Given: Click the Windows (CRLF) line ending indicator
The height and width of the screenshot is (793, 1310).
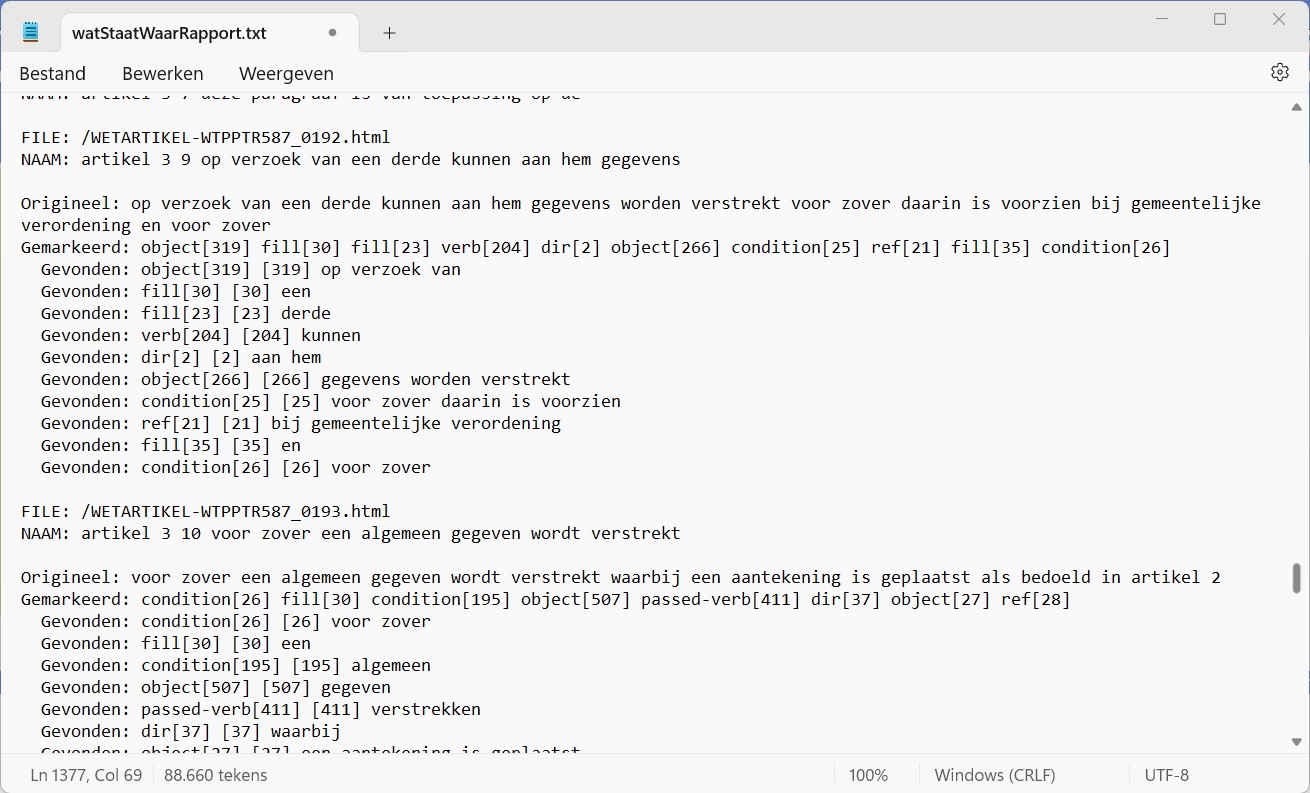Looking at the screenshot, I should 994,775.
